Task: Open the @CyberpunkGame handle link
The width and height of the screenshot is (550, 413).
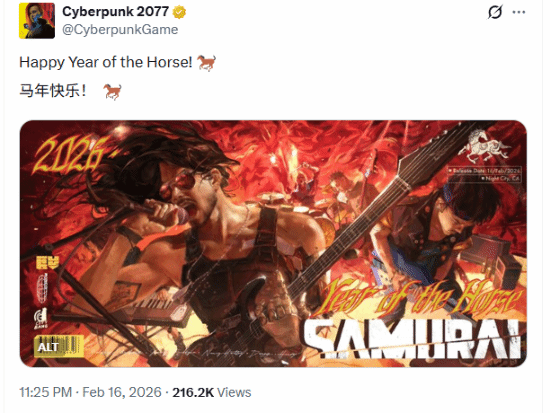Action: click(x=120, y=30)
